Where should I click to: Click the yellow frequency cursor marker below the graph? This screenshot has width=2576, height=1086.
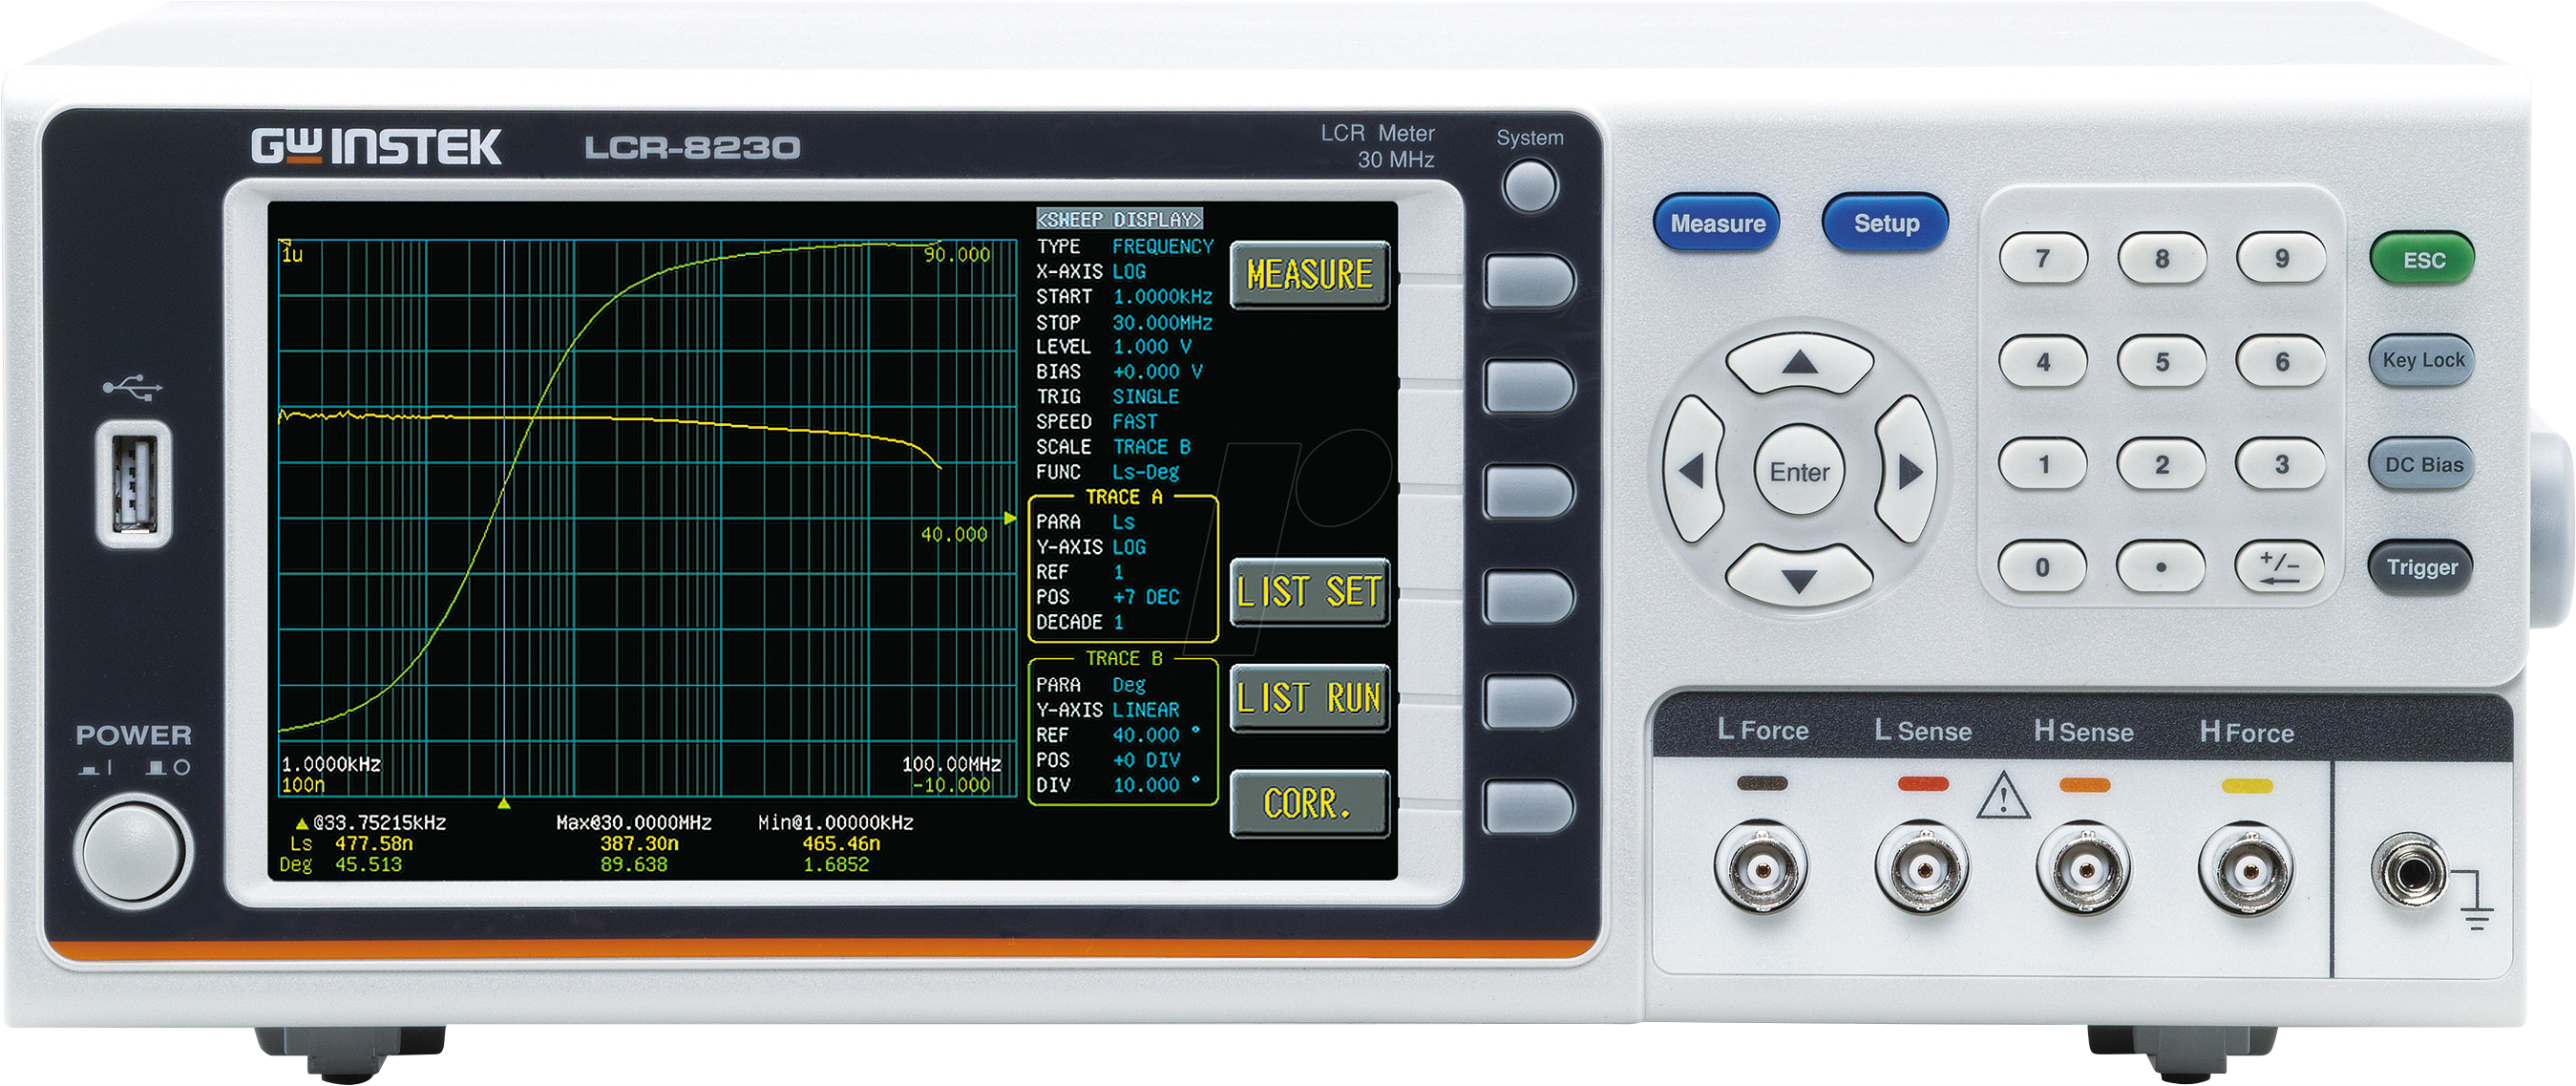(x=504, y=803)
